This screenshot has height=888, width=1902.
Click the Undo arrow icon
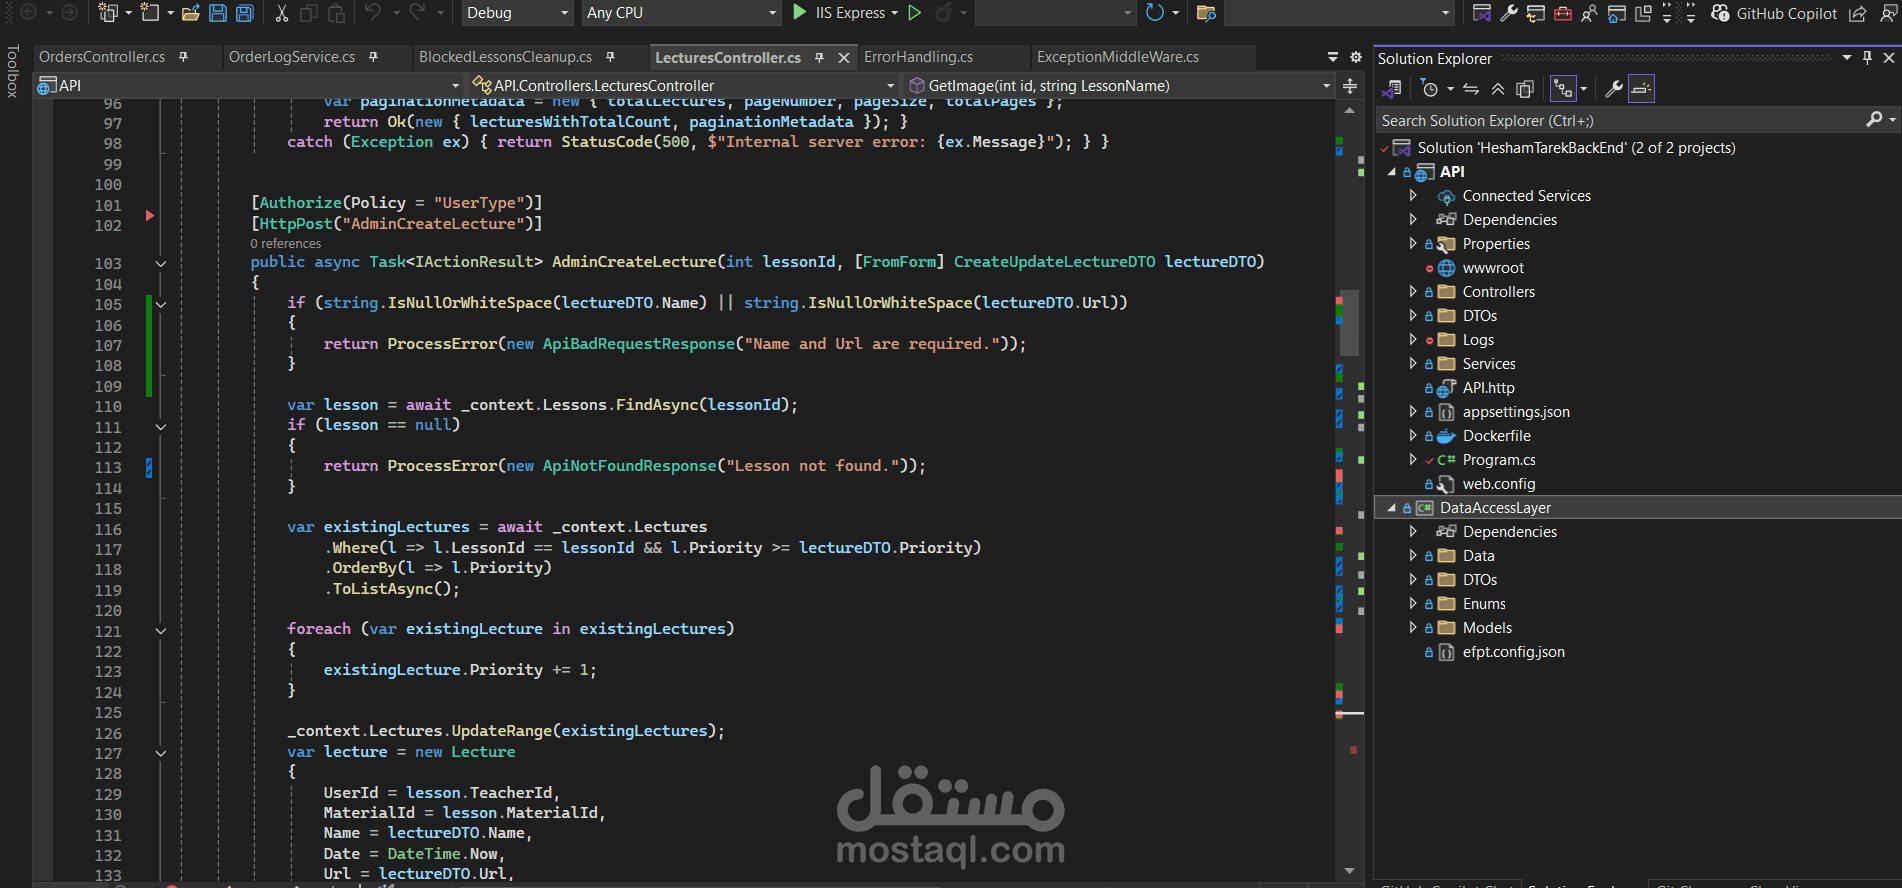373,13
